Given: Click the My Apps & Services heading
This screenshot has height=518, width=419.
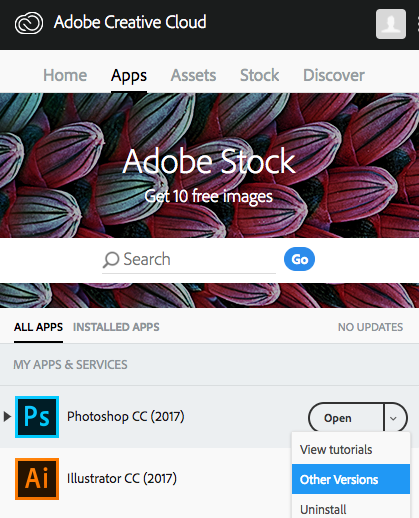Looking at the screenshot, I should 70,365.
